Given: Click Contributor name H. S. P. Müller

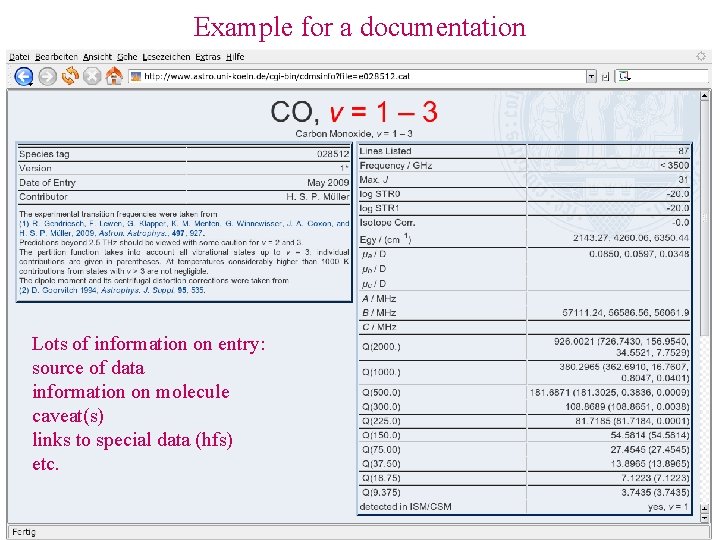Looking at the screenshot, I should coord(318,197).
